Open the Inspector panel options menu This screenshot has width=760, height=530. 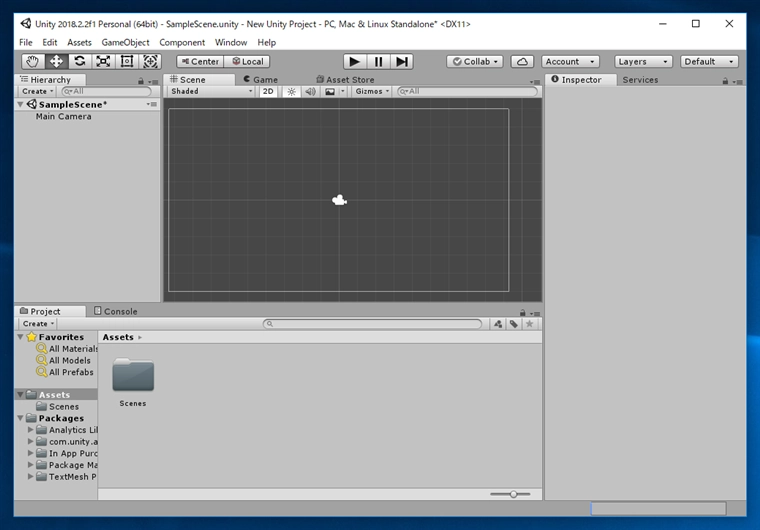tap(738, 81)
